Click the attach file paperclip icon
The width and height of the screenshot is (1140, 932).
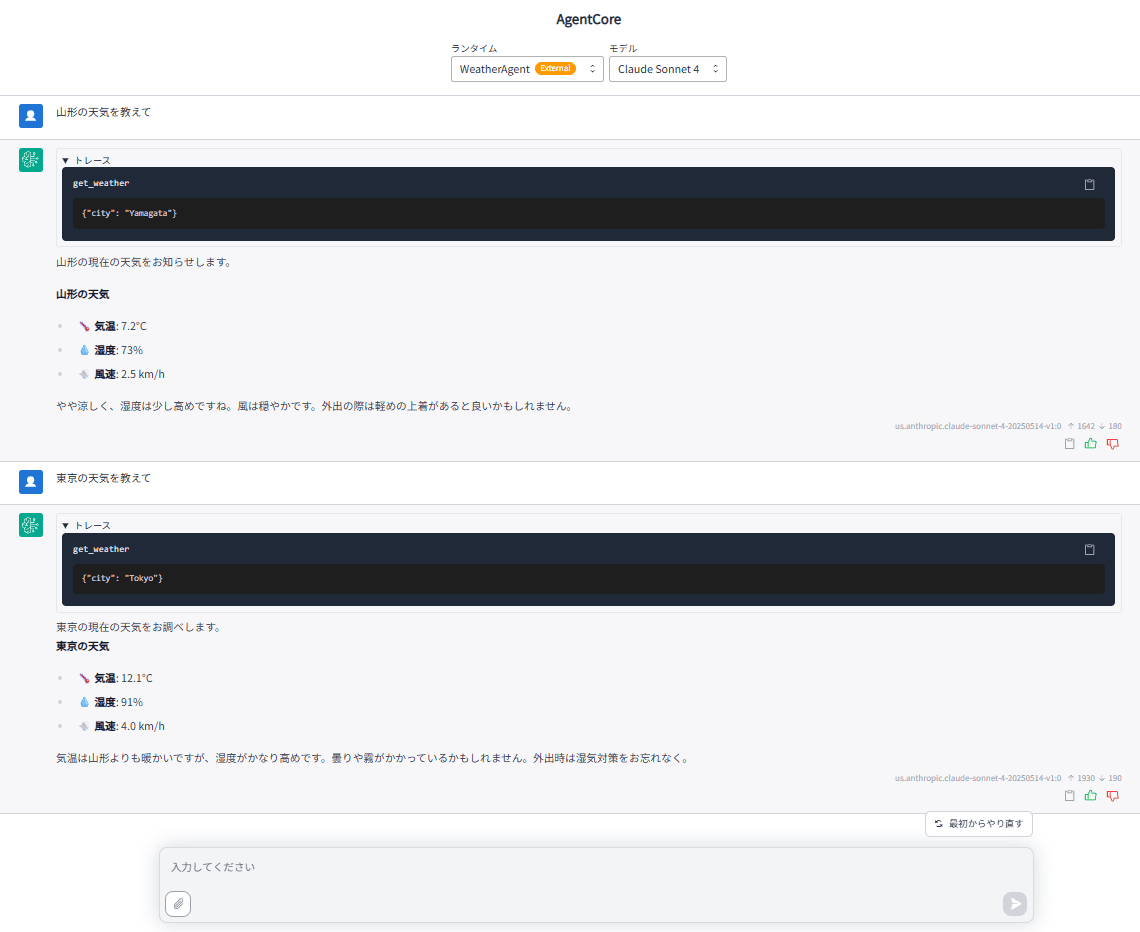coord(178,904)
